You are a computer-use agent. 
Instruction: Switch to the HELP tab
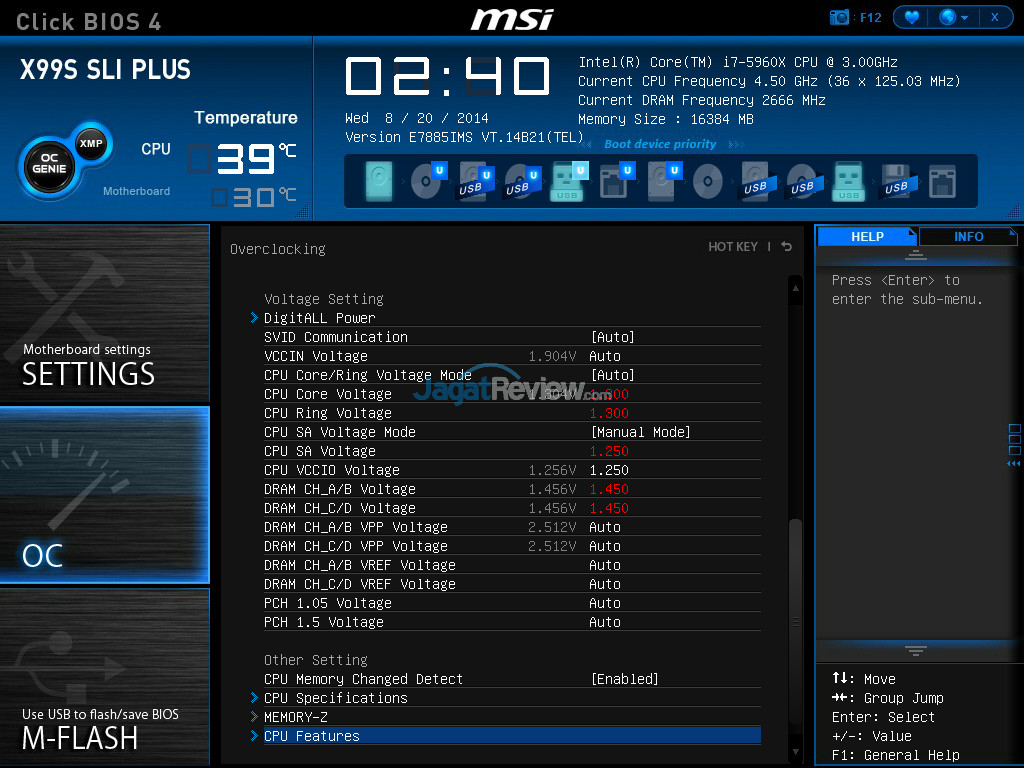867,236
